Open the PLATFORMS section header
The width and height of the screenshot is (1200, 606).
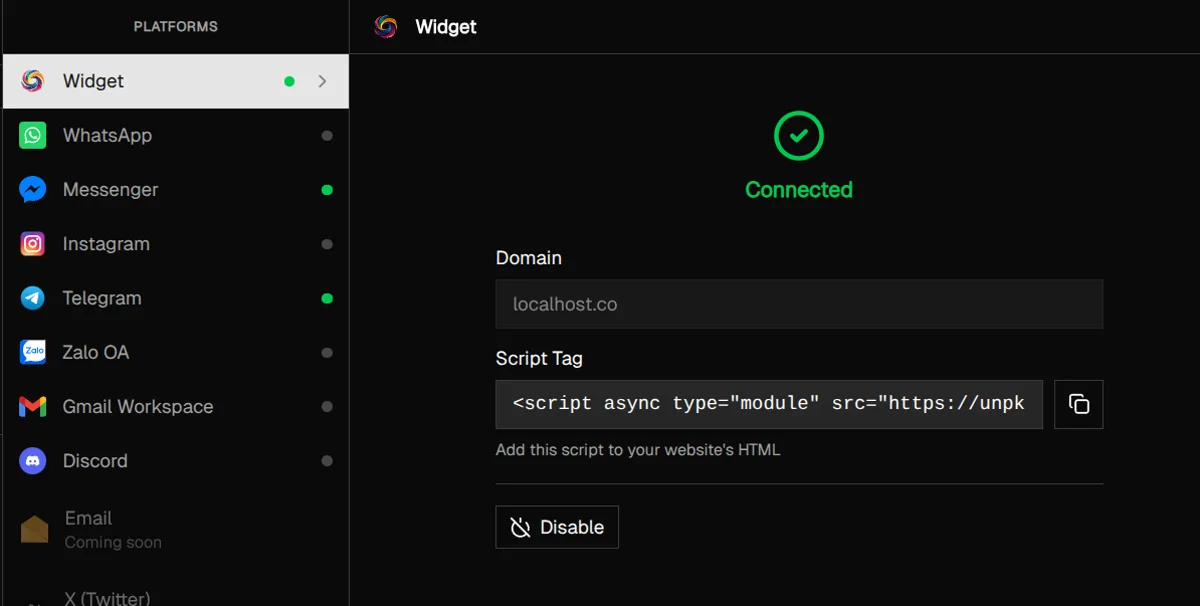tap(175, 26)
